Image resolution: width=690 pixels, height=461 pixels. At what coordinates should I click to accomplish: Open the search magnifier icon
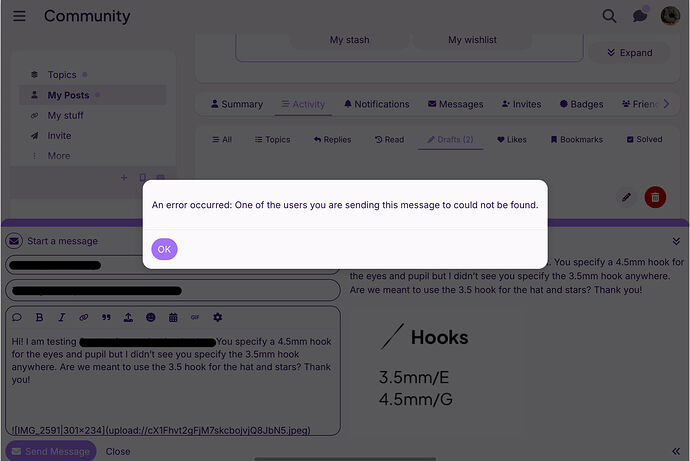coord(609,16)
